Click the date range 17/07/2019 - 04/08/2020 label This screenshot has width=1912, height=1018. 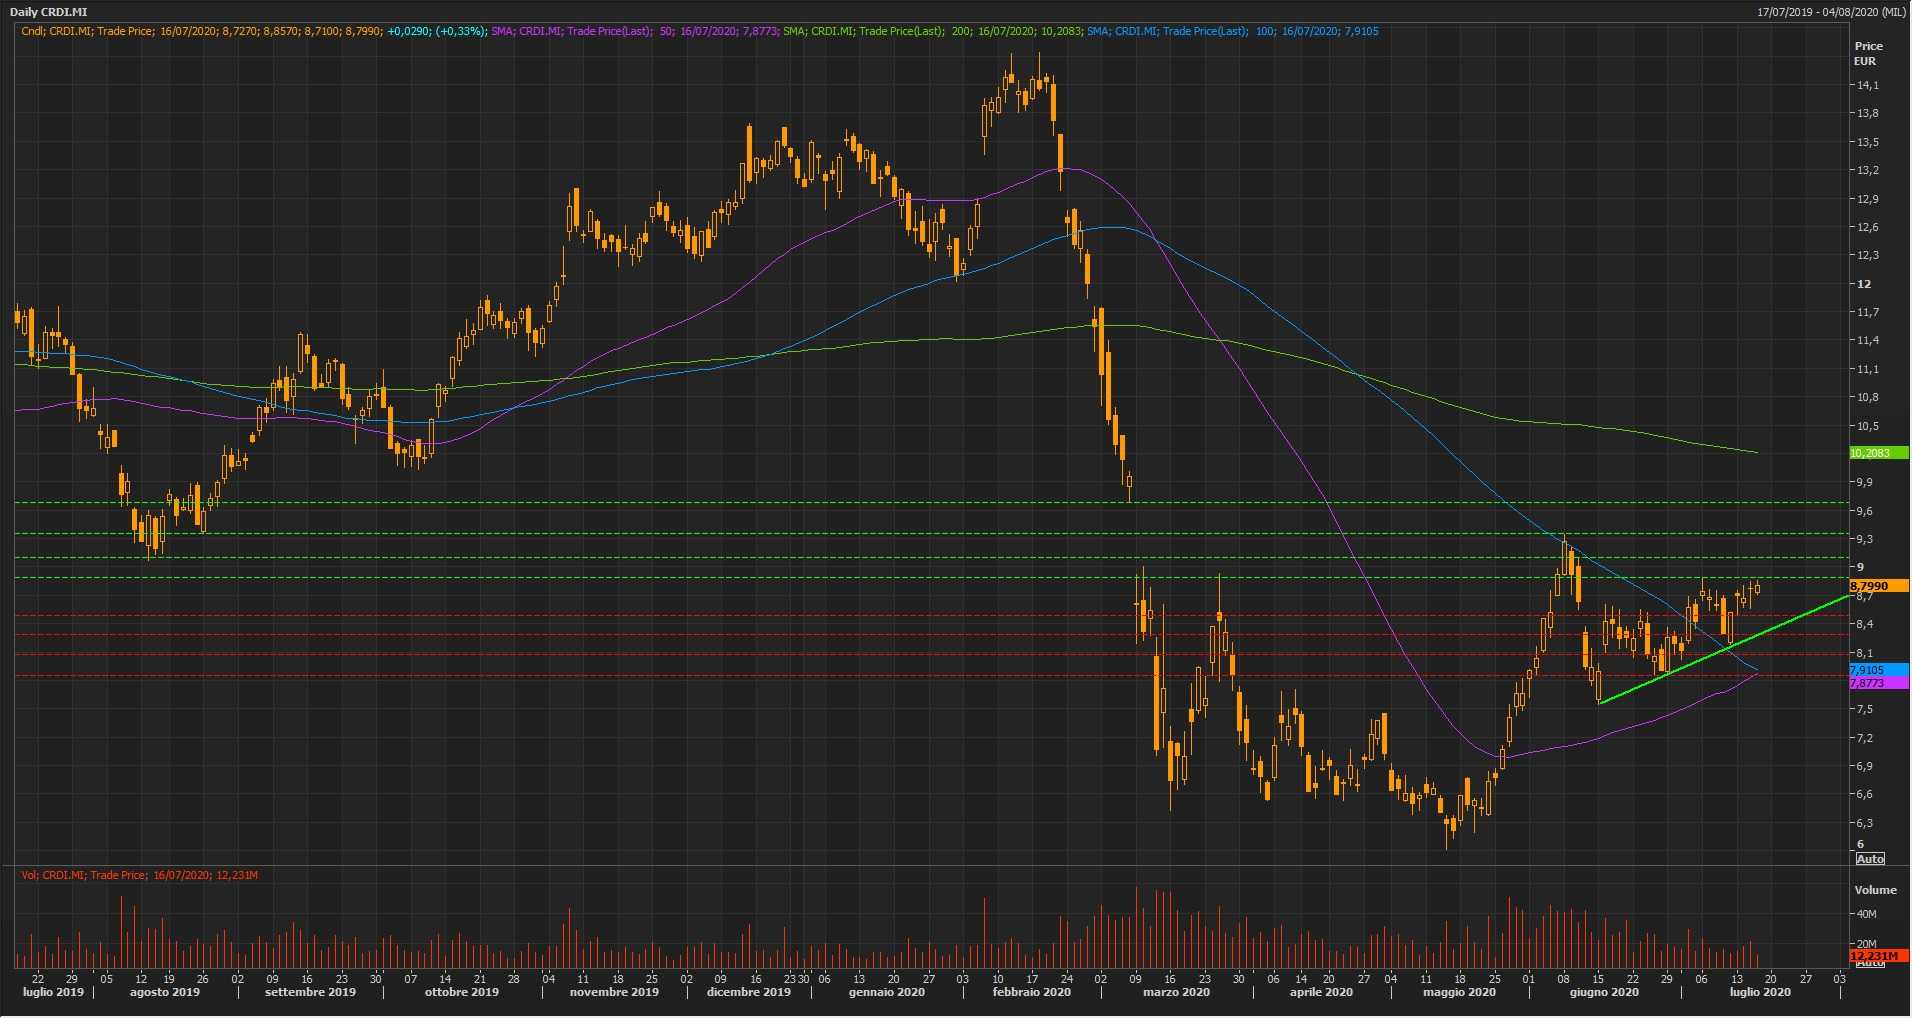(x=1830, y=12)
